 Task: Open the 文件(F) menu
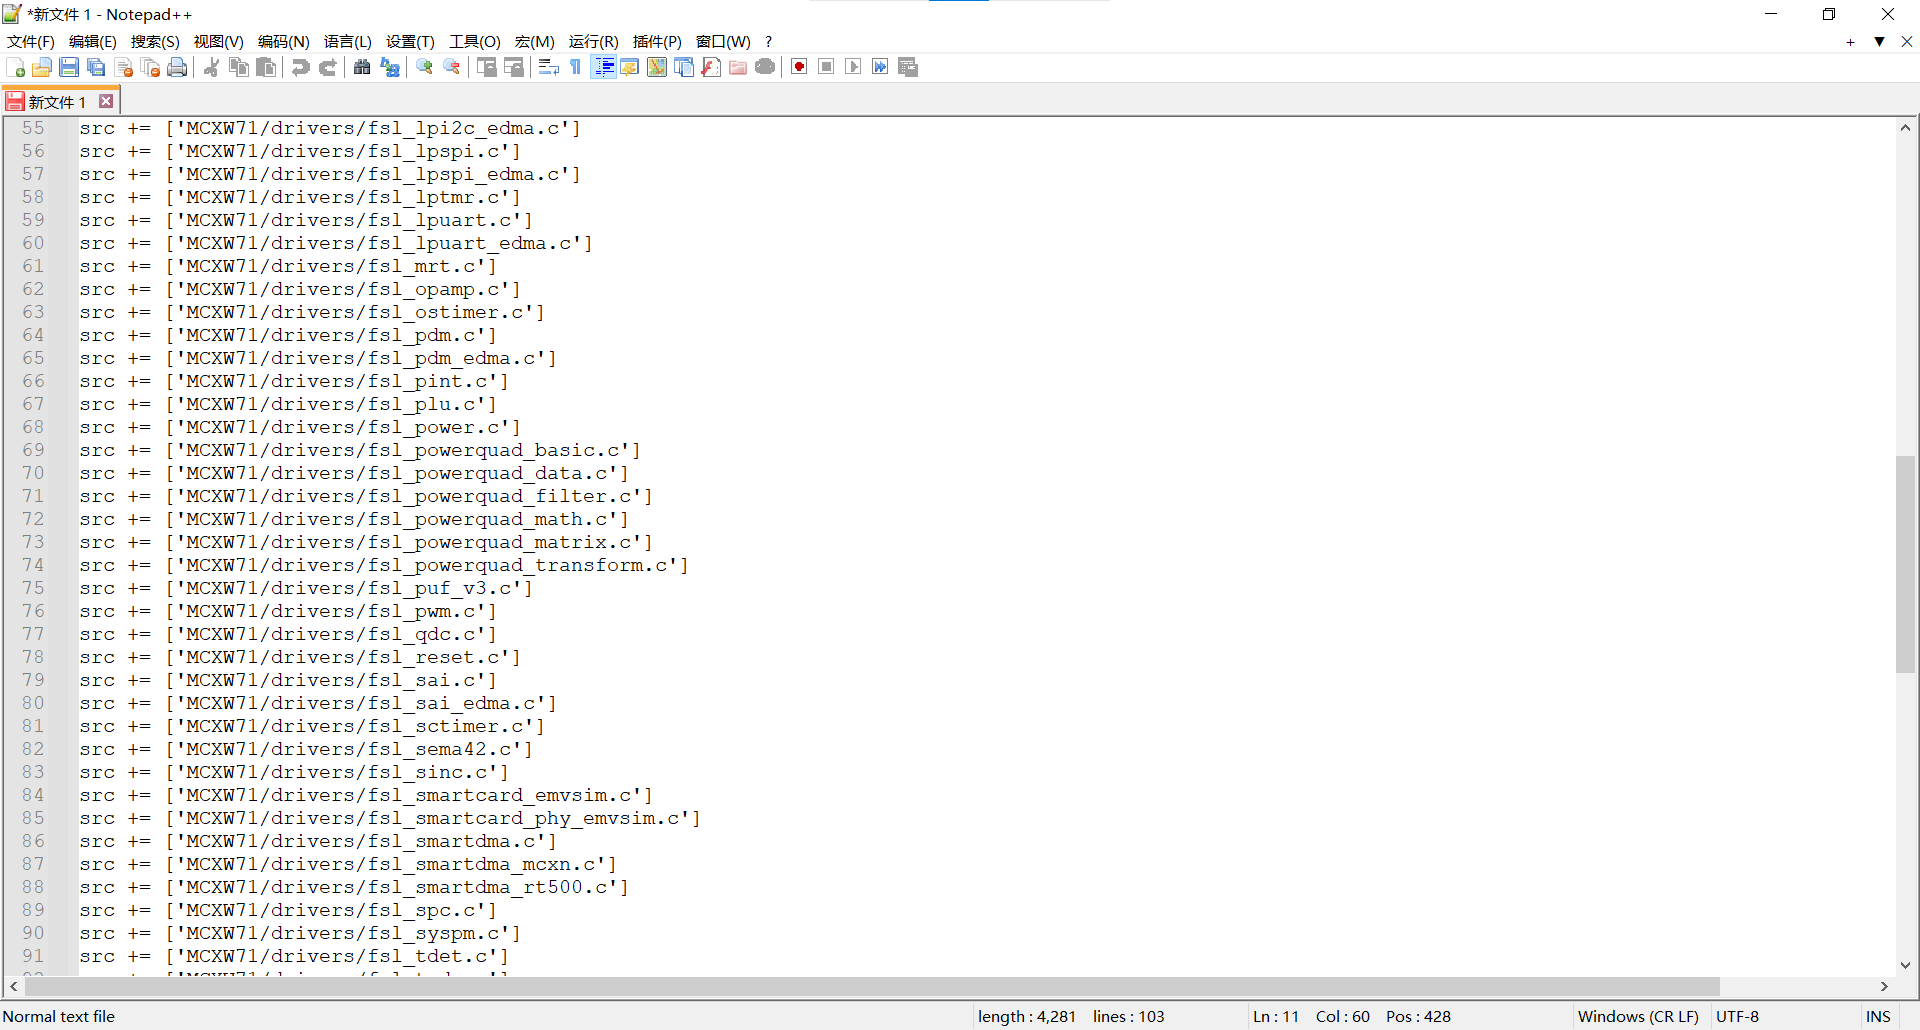click(x=30, y=41)
